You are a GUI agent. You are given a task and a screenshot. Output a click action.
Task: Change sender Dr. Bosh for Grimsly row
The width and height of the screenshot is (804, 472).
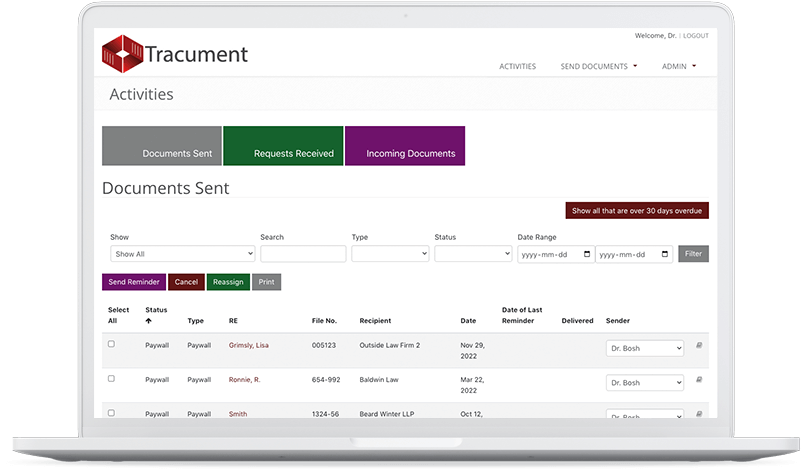pos(645,348)
